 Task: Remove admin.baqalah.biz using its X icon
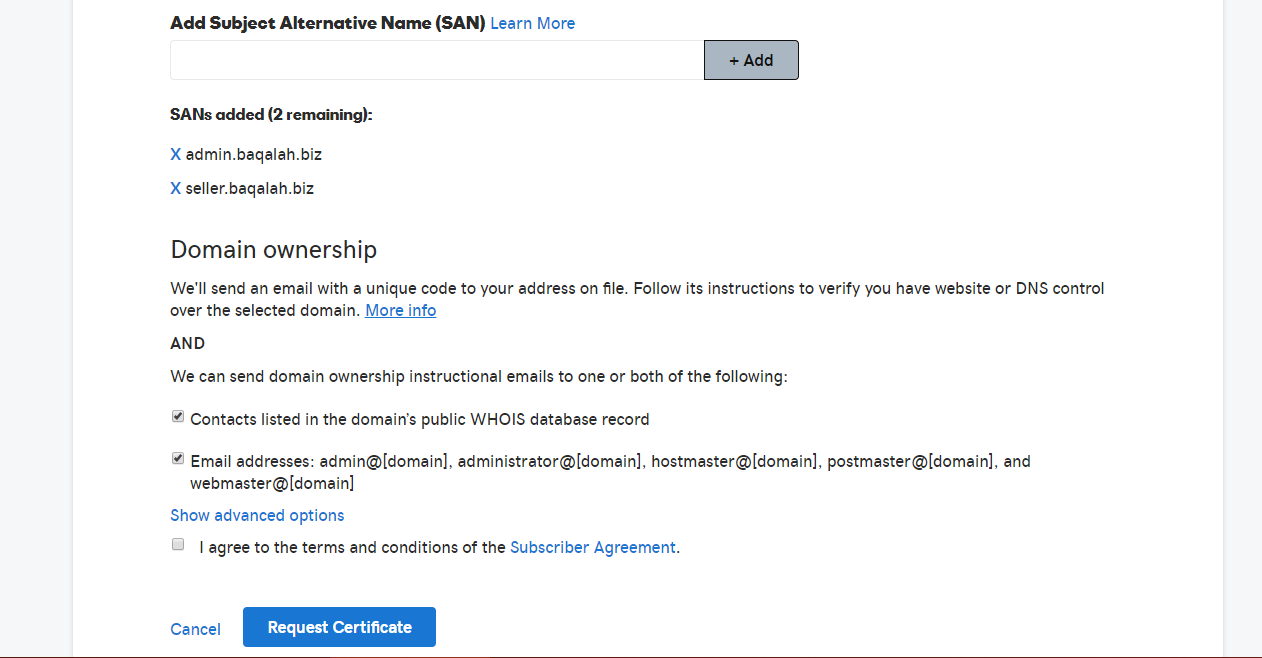pos(176,155)
